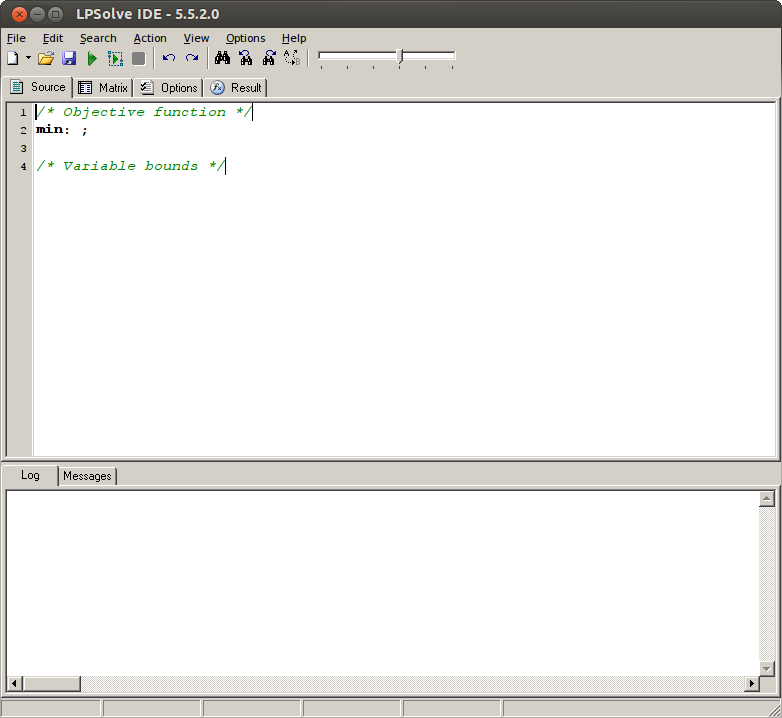Click the log panel's scroll-up arrow
Screen dimensions: 782x718
(766, 499)
